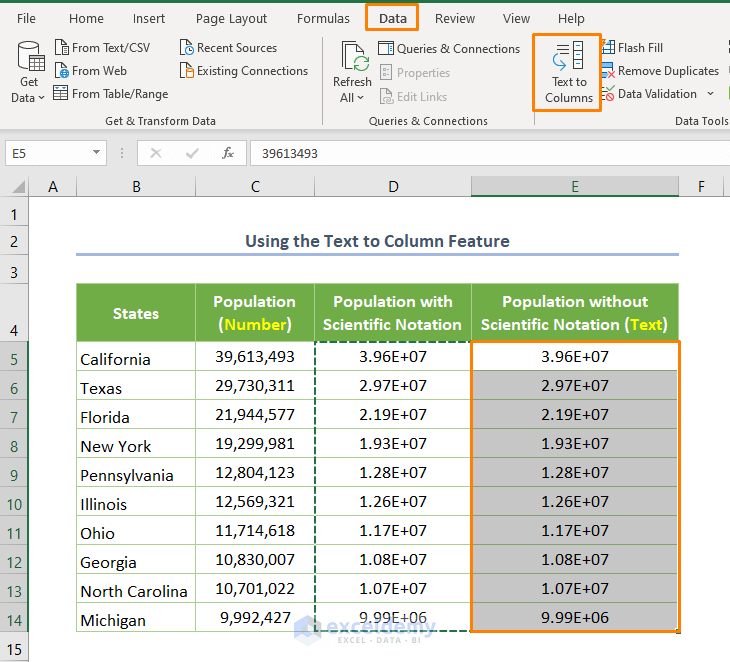The width and height of the screenshot is (730, 662).
Task: Select column D header
Action: [393, 187]
